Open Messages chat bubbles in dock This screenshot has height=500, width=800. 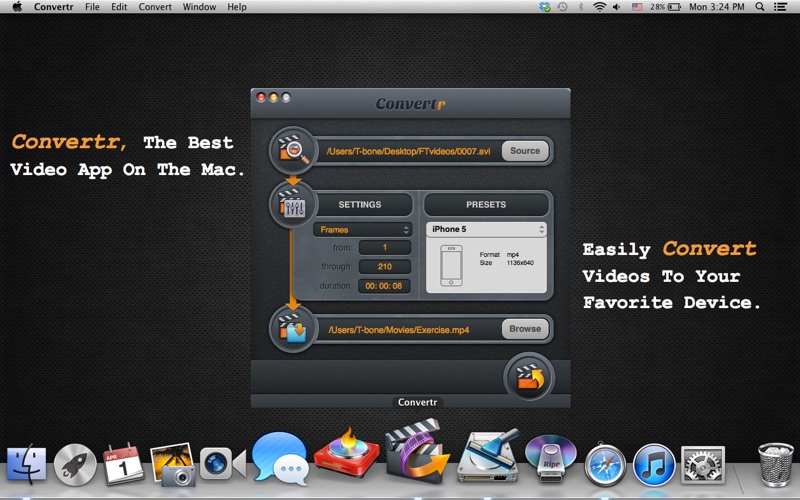pyautogui.click(x=281, y=458)
